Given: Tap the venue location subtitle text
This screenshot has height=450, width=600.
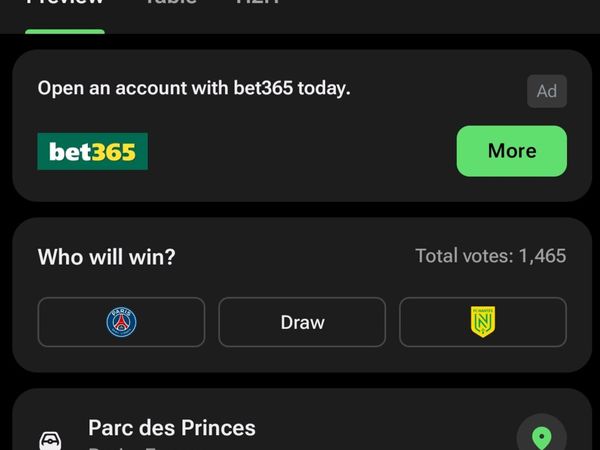Looking at the screenshot, I should (x=130, y=447).
